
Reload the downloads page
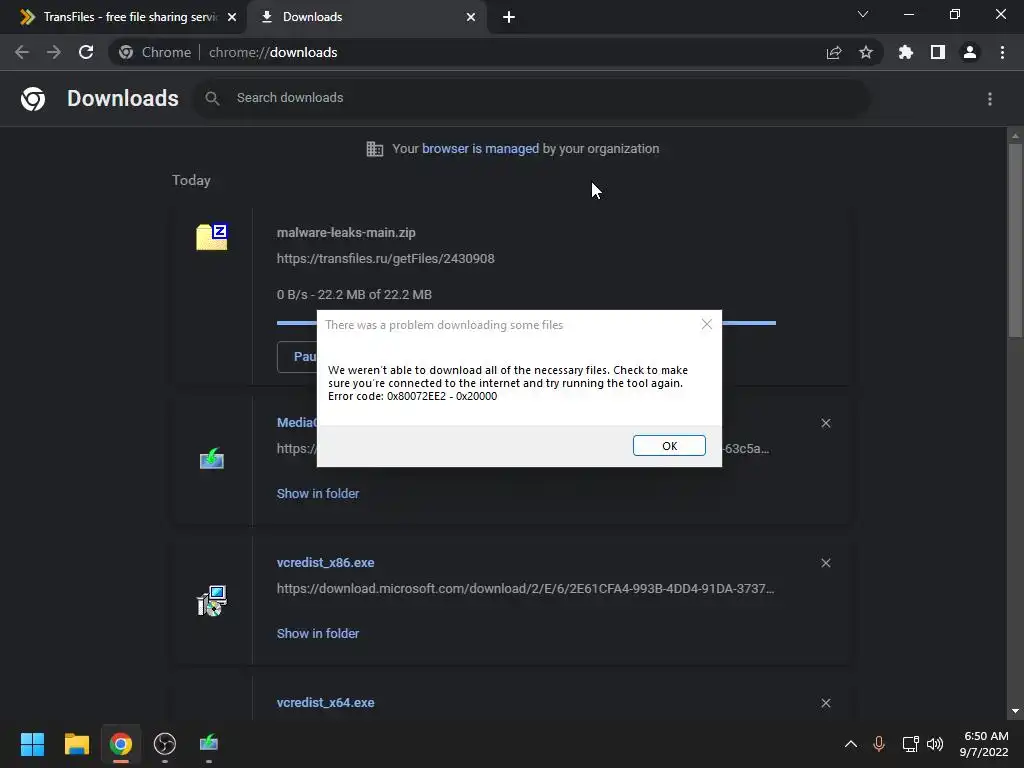pyautogui.click(x=86, y=52)
